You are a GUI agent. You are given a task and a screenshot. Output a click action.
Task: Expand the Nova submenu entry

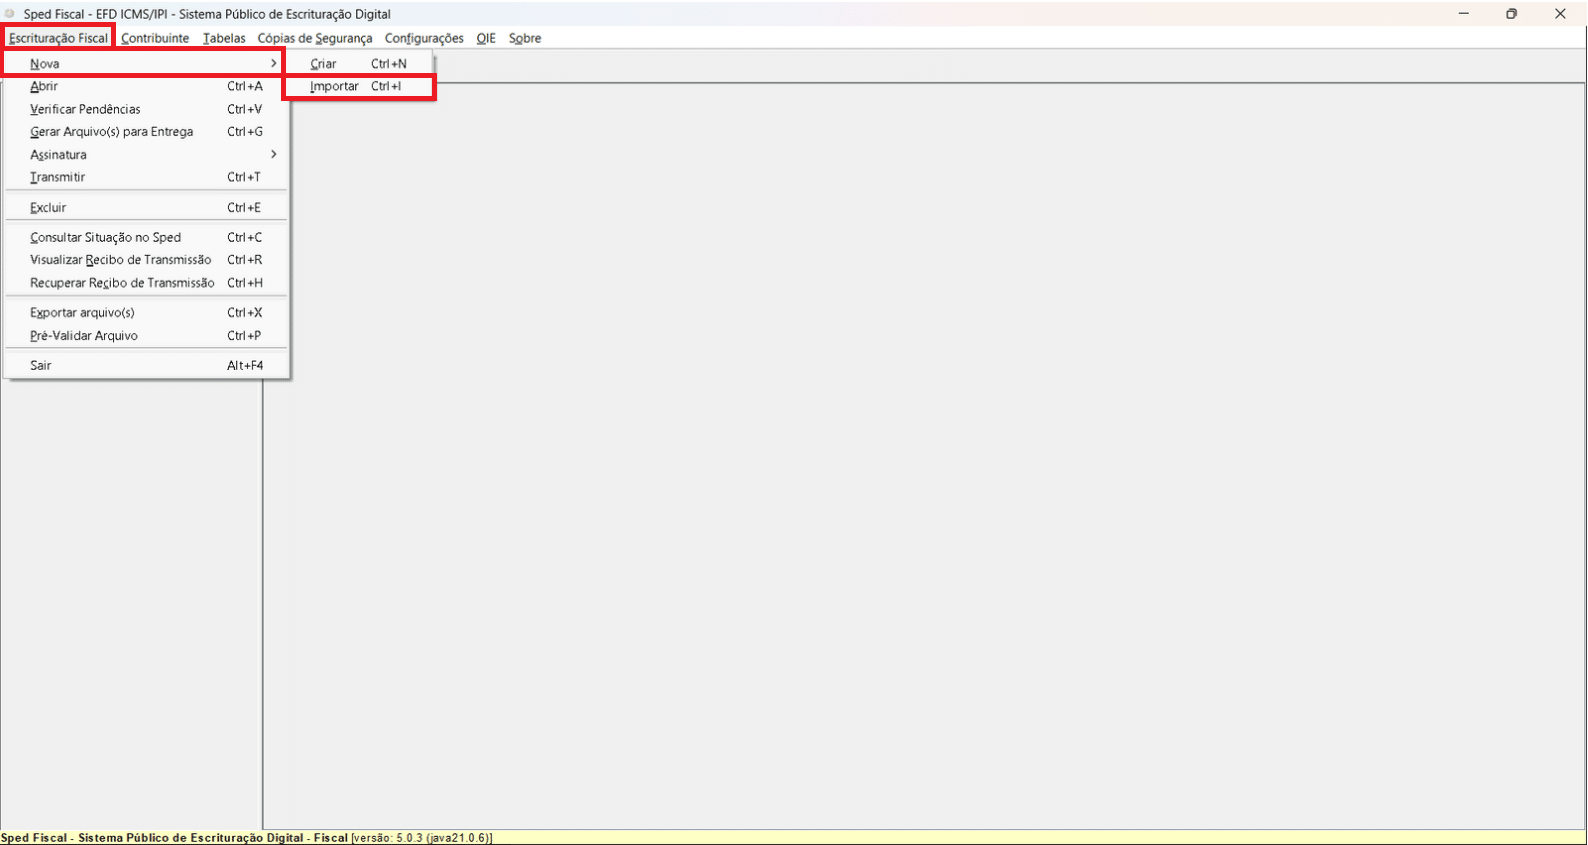144,63
